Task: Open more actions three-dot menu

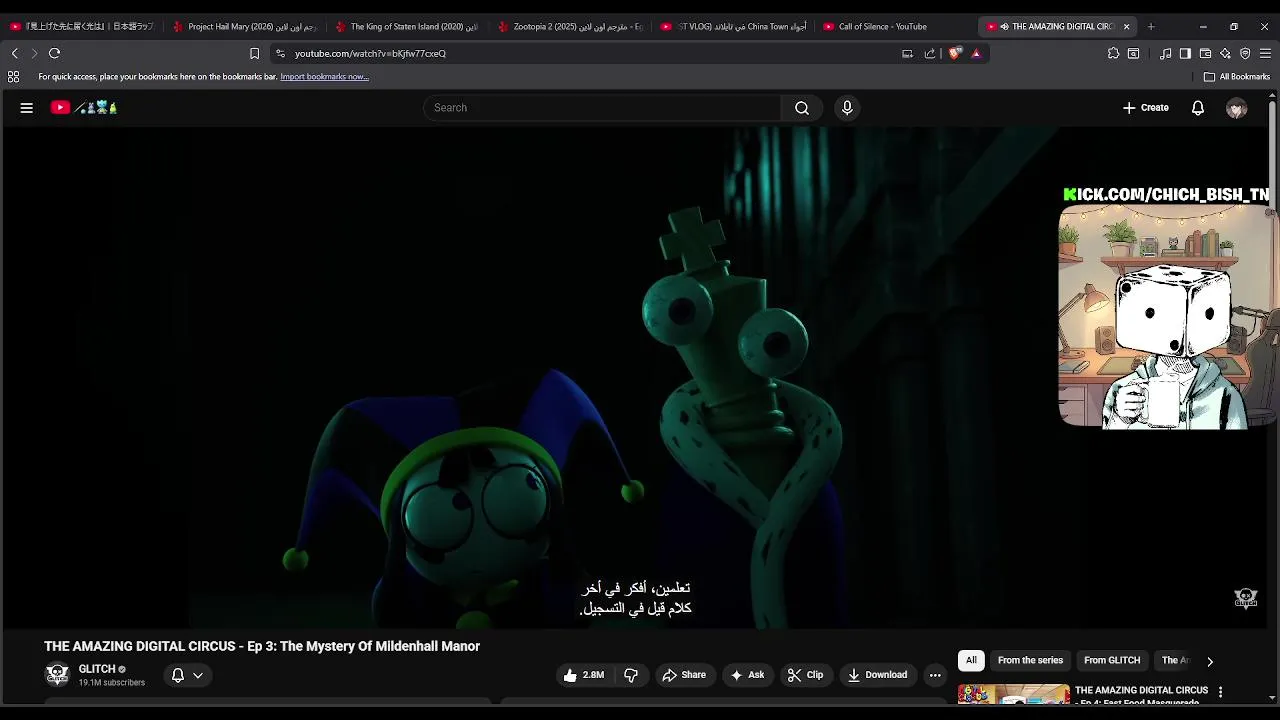Action: (935, 675)
